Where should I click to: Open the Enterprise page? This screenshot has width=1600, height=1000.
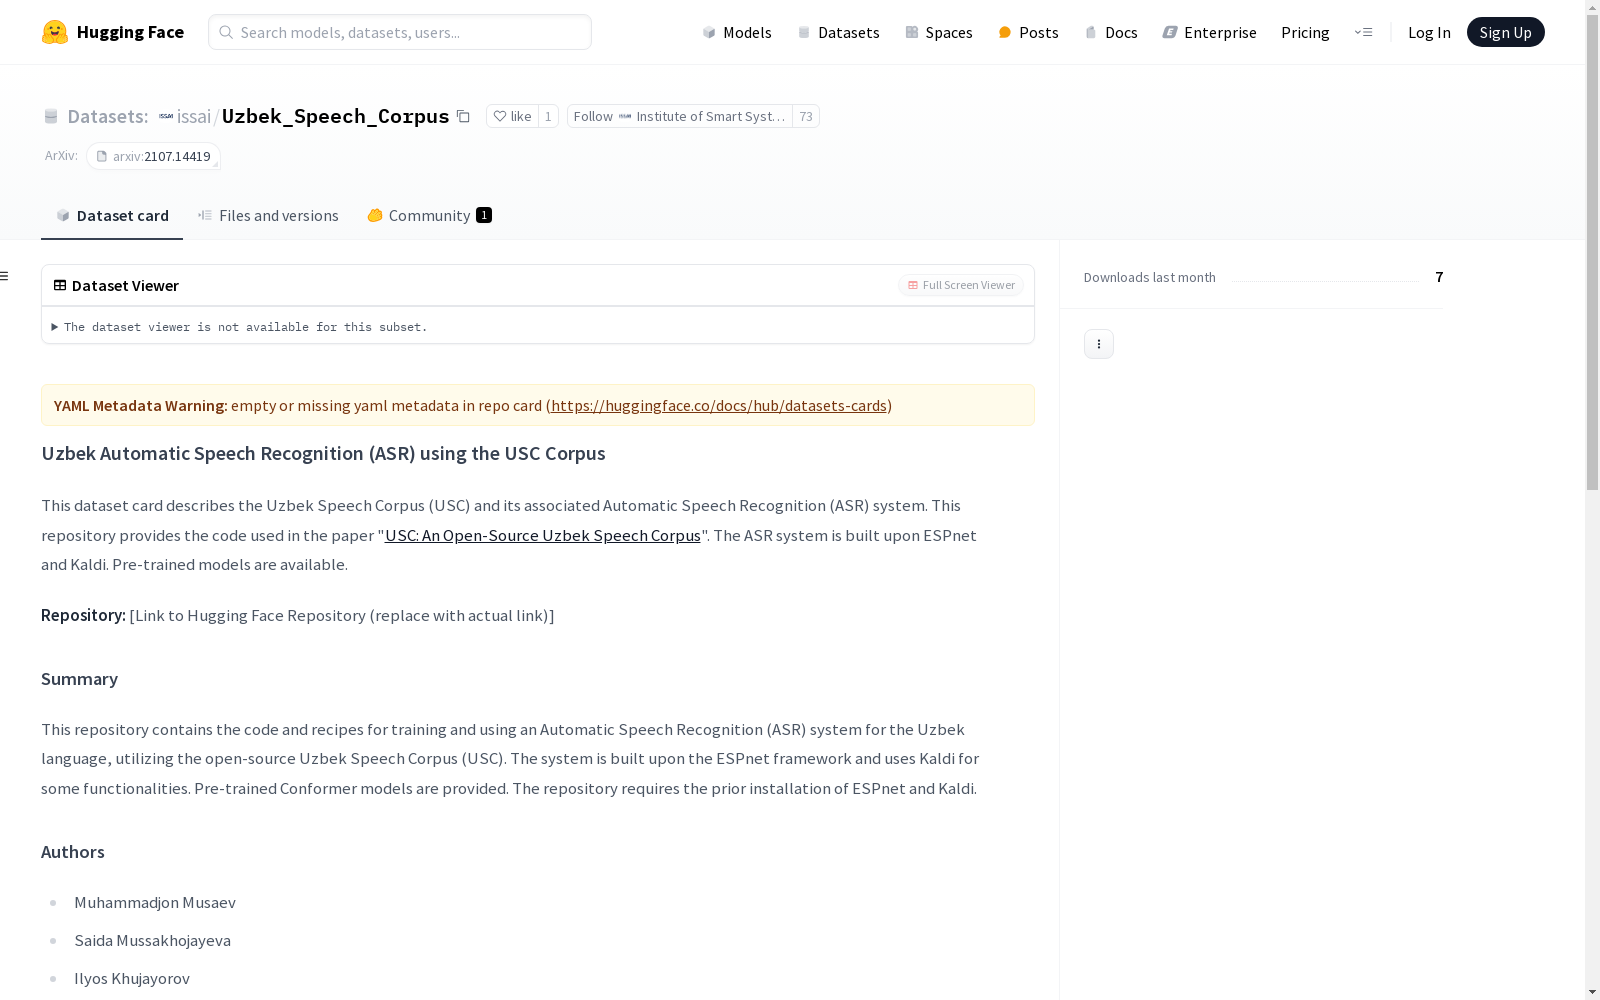pos(1209,32)
